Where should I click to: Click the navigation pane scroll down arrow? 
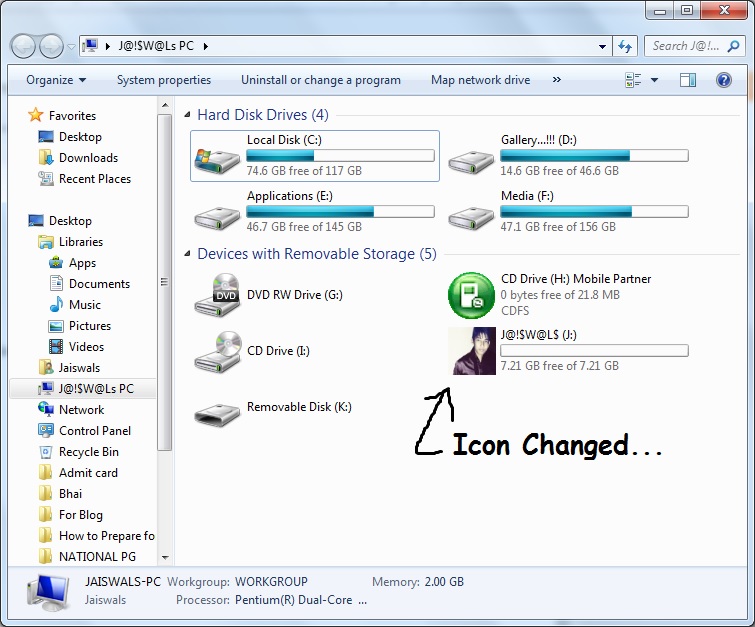tap(165, 558)
